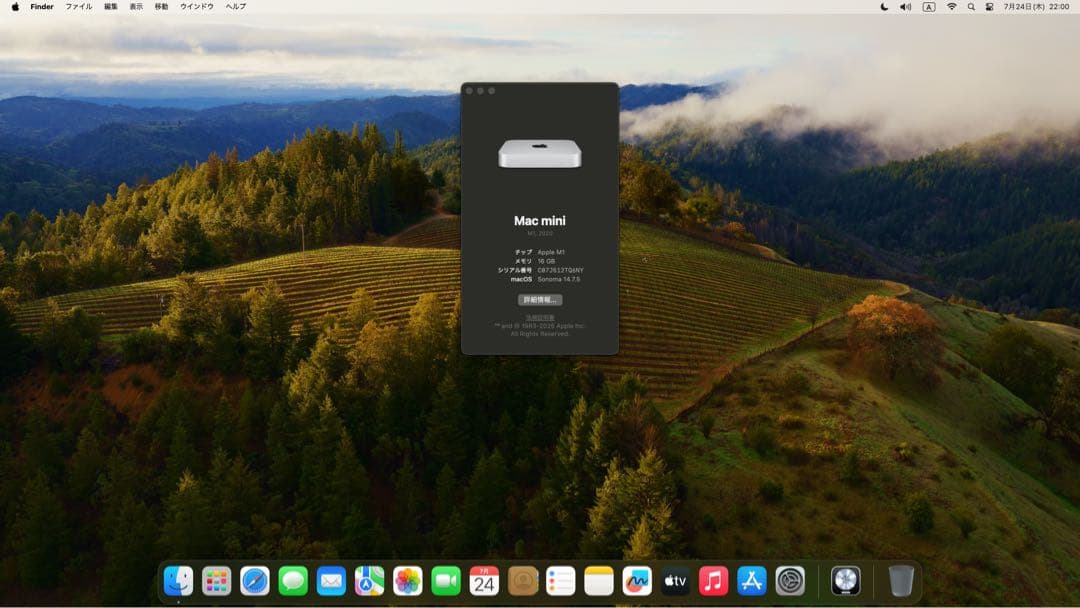Open System Settings from the Dock
Image resolution: width=1080 pixels, height=608 pixels.
click(x=790, y=582)
